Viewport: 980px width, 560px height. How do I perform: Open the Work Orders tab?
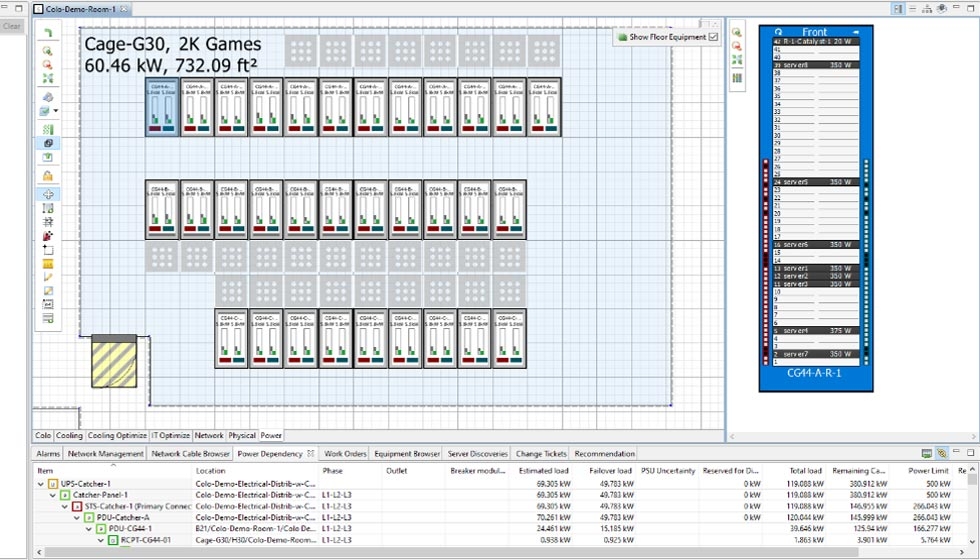pos(345,454)
